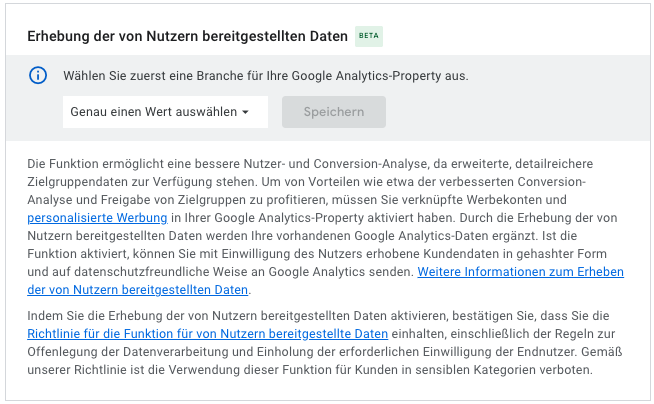
Task: Click the dropdown caret arrow beside "auswählen"
Action: tap(245, 112)
